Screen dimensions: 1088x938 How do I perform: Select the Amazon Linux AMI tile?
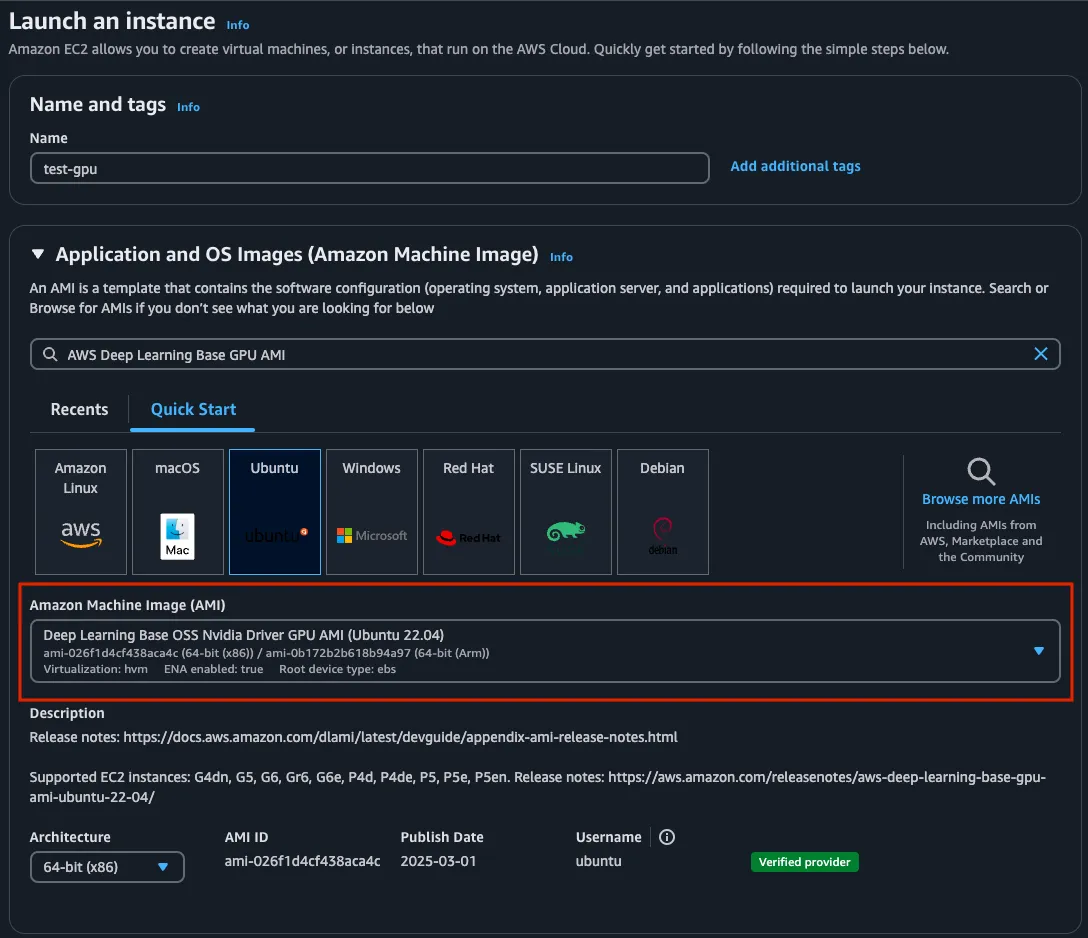[80, 511]
